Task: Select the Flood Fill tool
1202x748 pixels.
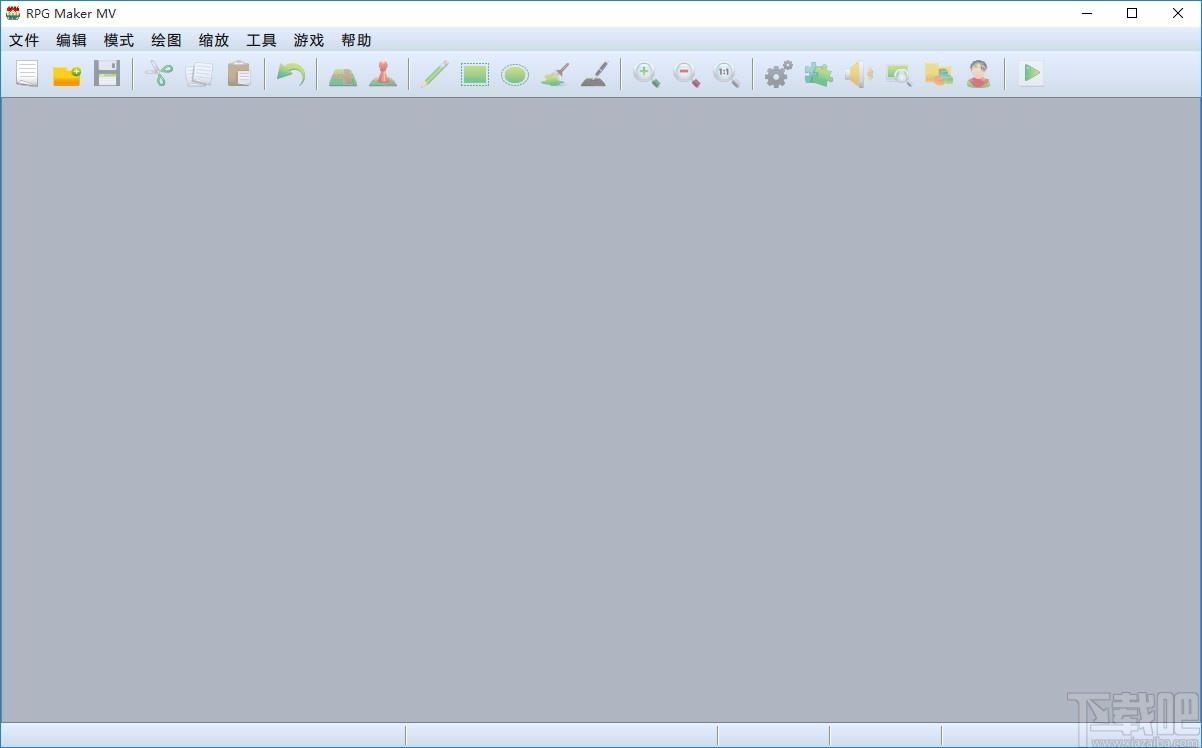Action: pos(554,73)
